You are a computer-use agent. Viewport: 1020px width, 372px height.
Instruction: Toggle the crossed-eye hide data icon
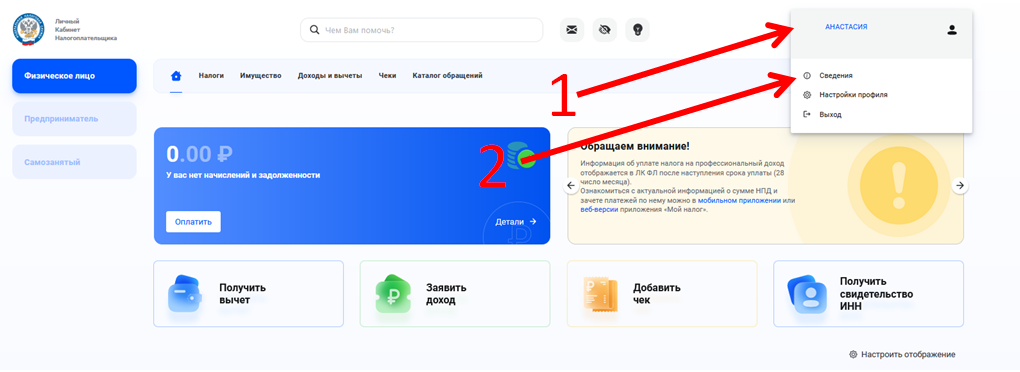[x=605, y=29]
